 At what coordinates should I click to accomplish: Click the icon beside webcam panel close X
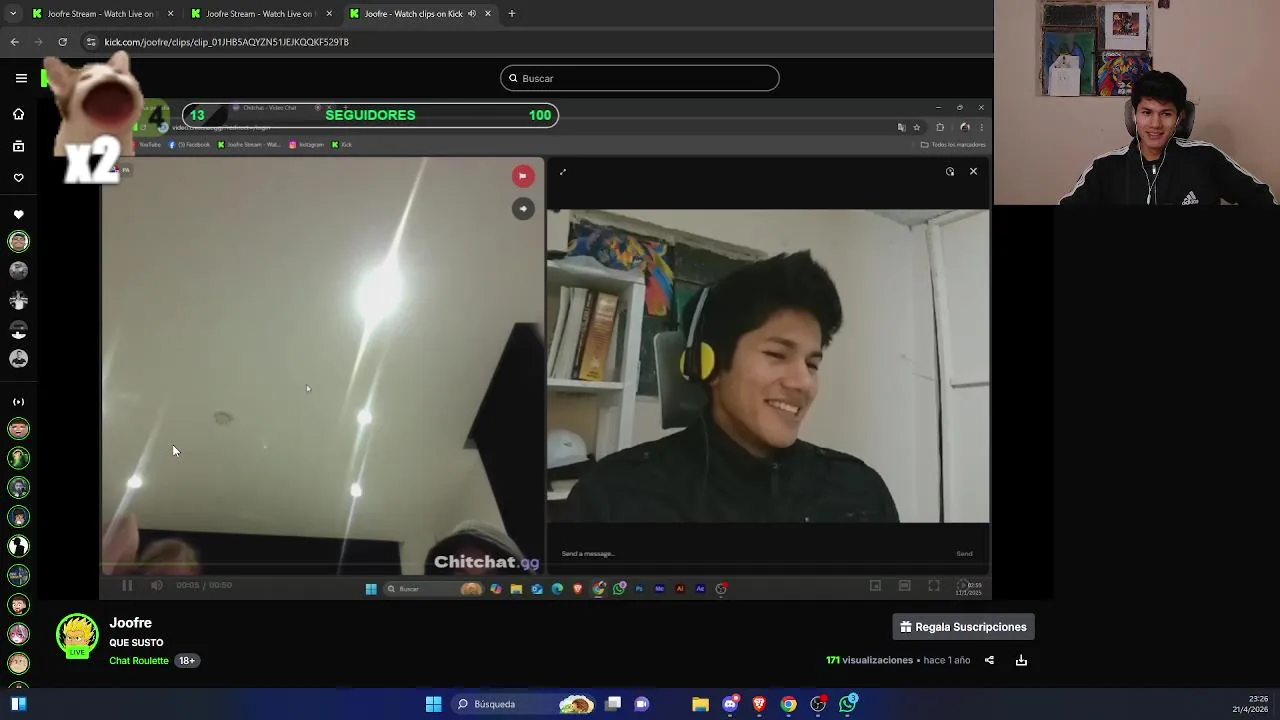950,171
